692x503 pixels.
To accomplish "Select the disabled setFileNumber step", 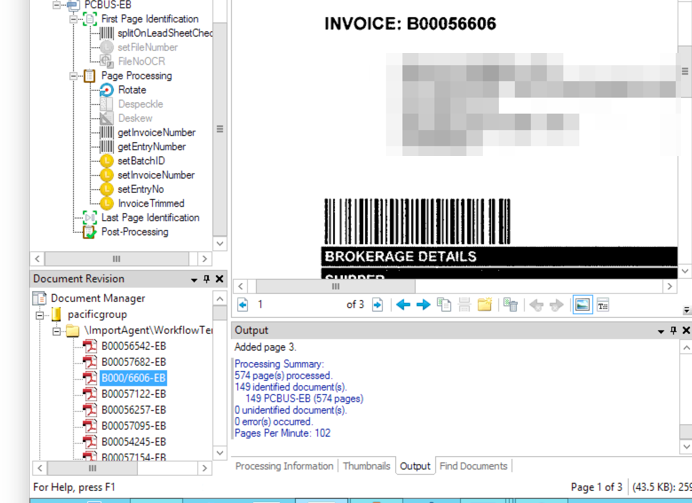I will 147,47.
